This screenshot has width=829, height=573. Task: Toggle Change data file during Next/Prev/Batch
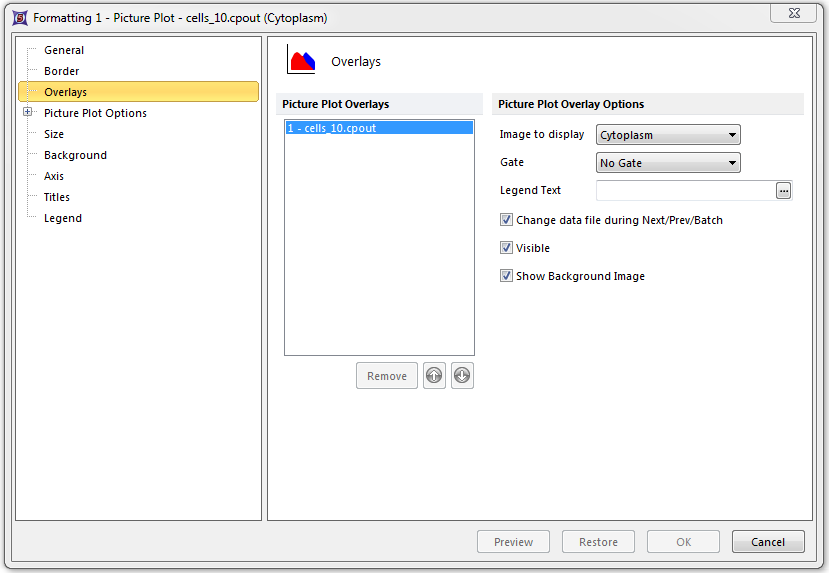coord(507,220)
